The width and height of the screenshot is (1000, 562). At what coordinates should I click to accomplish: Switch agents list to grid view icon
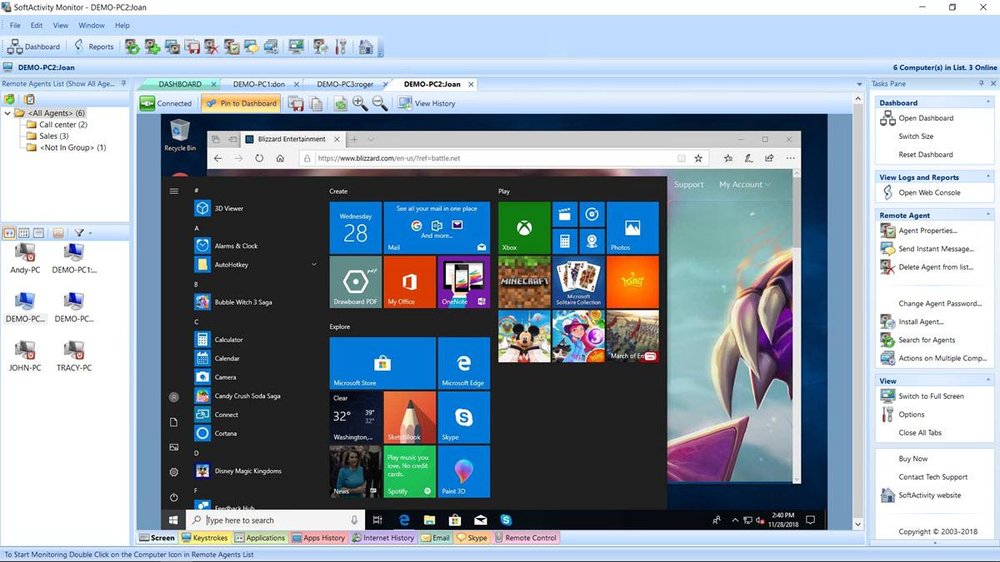point(24,233)
